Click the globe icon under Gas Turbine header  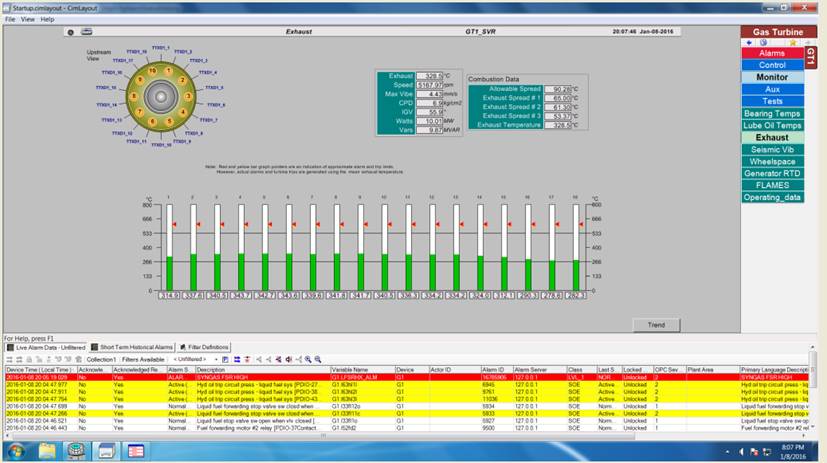coord(763,43)
